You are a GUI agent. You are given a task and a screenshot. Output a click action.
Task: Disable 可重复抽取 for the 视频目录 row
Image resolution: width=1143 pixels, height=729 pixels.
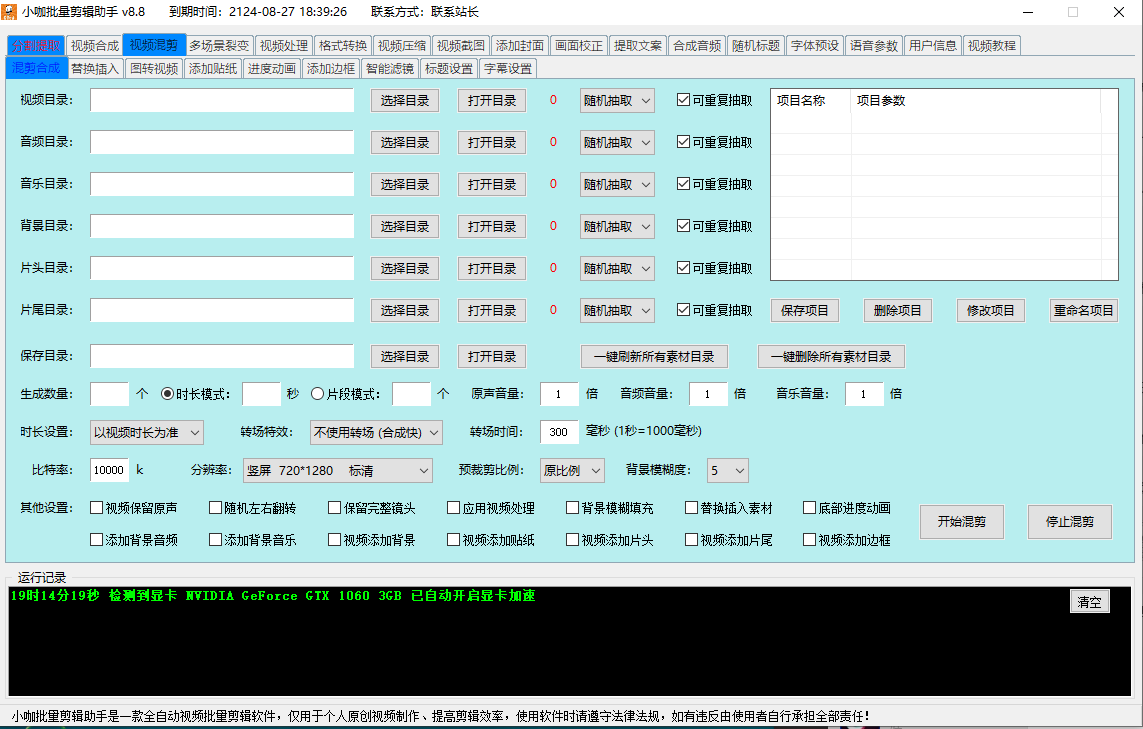[x=683, y=100]
